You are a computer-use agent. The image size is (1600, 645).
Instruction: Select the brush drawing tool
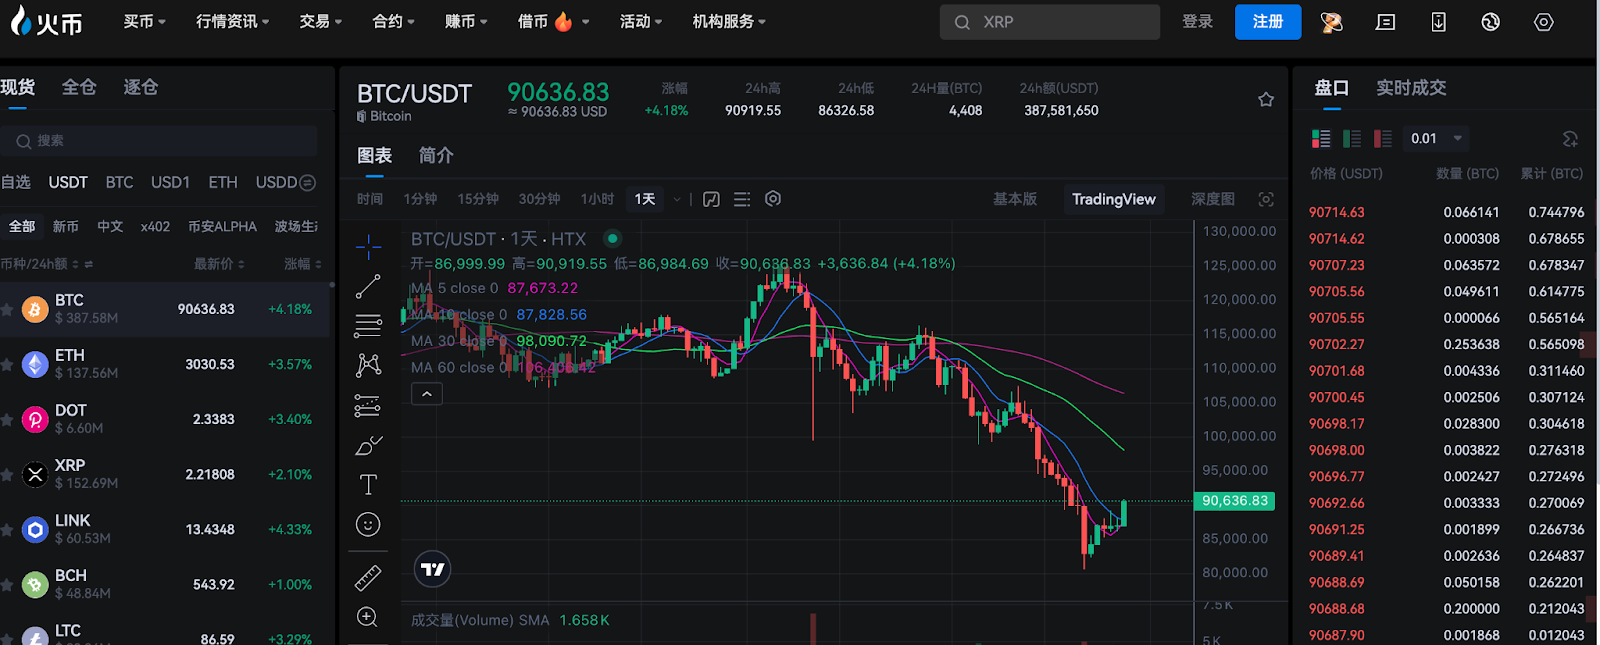[x=368, y=445]
